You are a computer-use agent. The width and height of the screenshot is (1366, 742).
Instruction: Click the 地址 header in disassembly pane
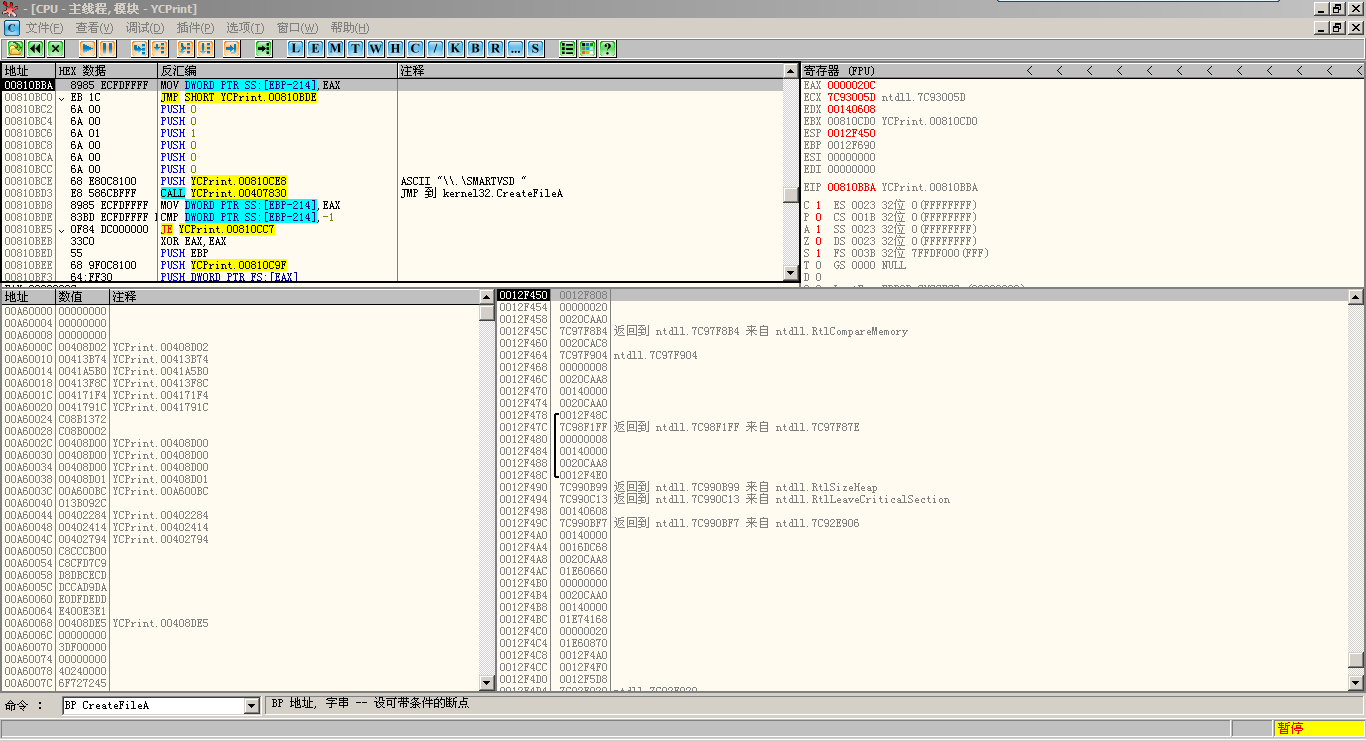[28, 71]
